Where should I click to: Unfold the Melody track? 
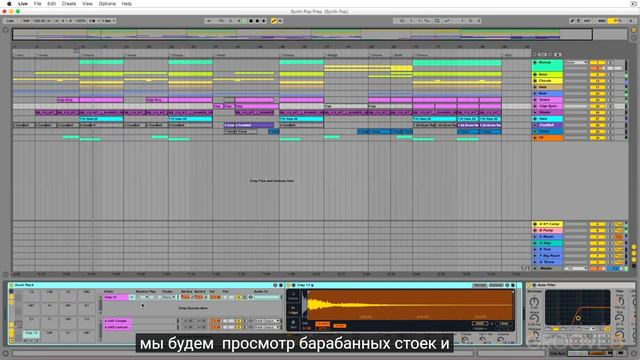(x=535, y=62)
